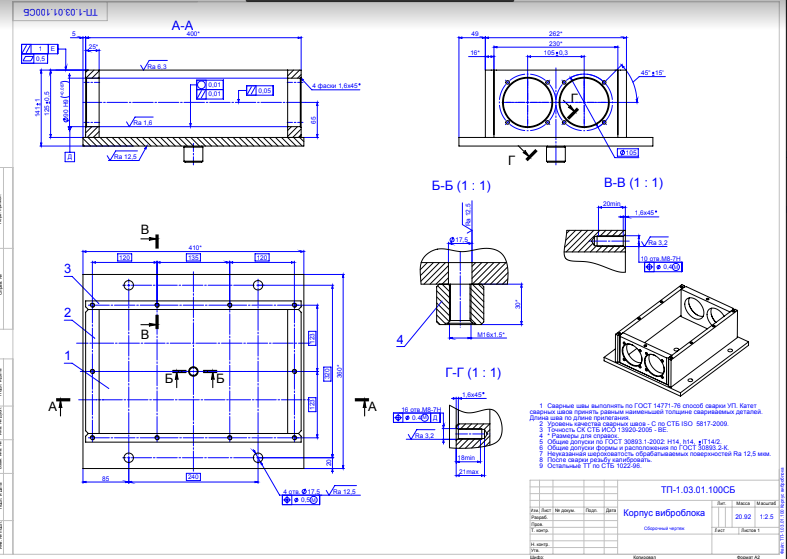Select the '16 отв M8-7H' callout
Viewport: 787px width, 559px height.
pos(421,410)
